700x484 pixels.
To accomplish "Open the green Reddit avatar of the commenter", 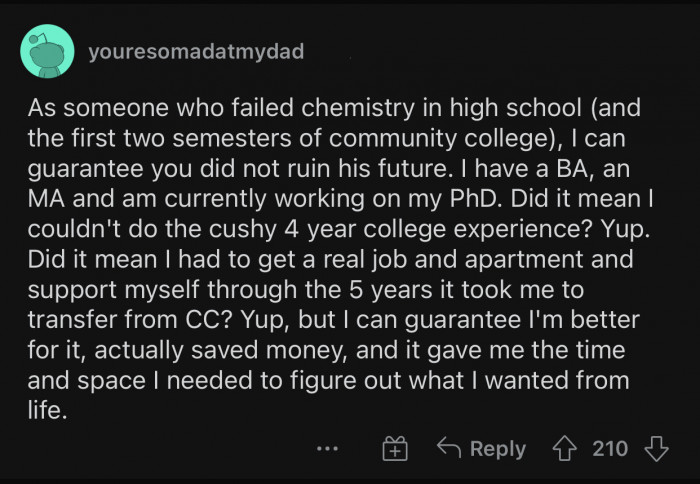I will (x=47, y=52).
